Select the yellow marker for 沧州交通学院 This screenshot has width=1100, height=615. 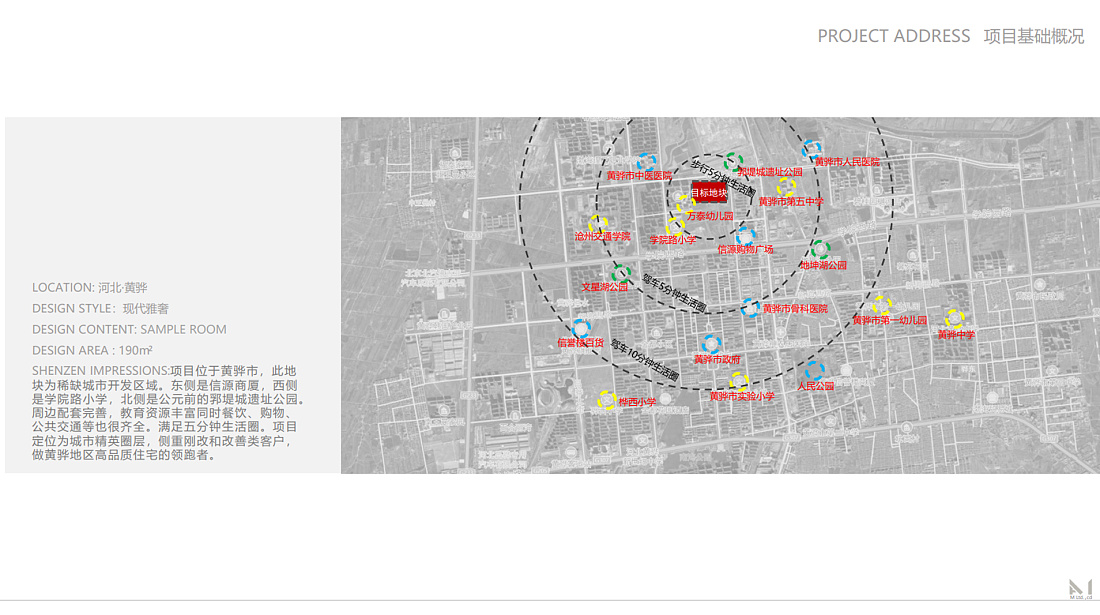pos(598,224)
